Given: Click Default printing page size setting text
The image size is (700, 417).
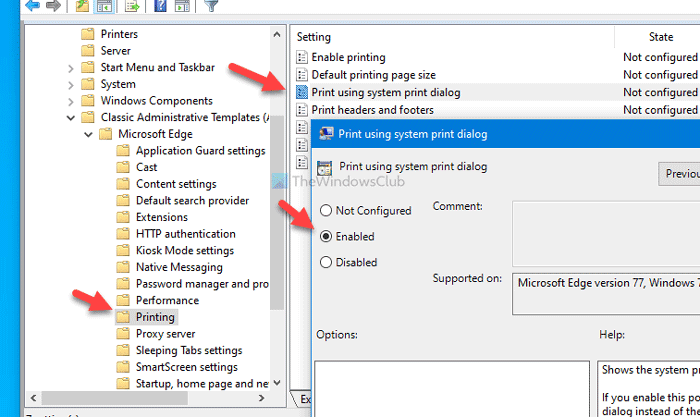Looking at the screenshot, I should click(x=373, y=75).
